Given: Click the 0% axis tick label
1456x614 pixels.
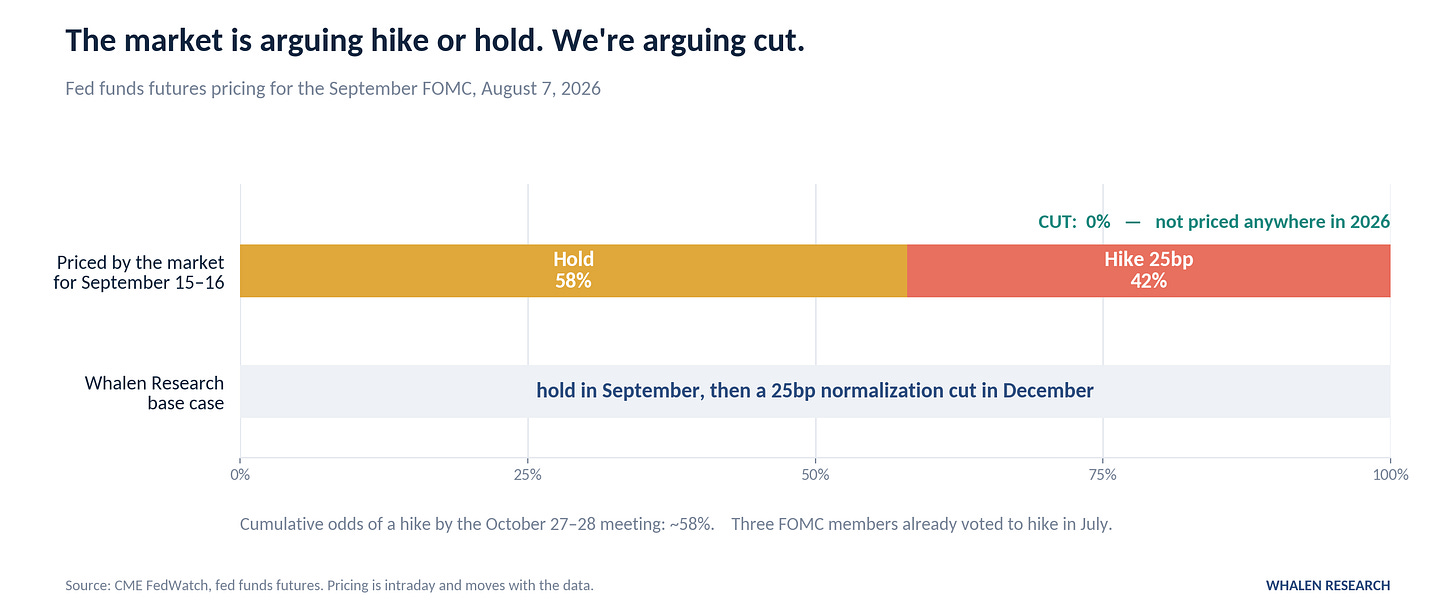Looking at the screenshot, I should (x=240, y=474).
